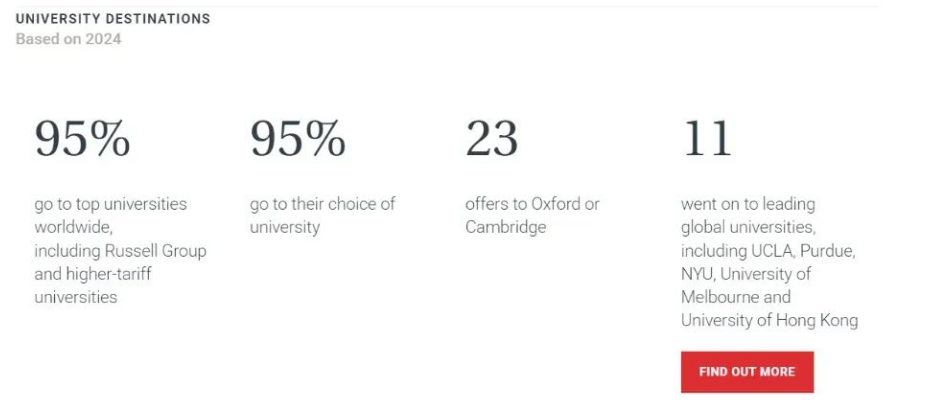The image size is (934, 420).
Task: Click the word 'Cambridge' in the description
Action: (x=506, y=228)
